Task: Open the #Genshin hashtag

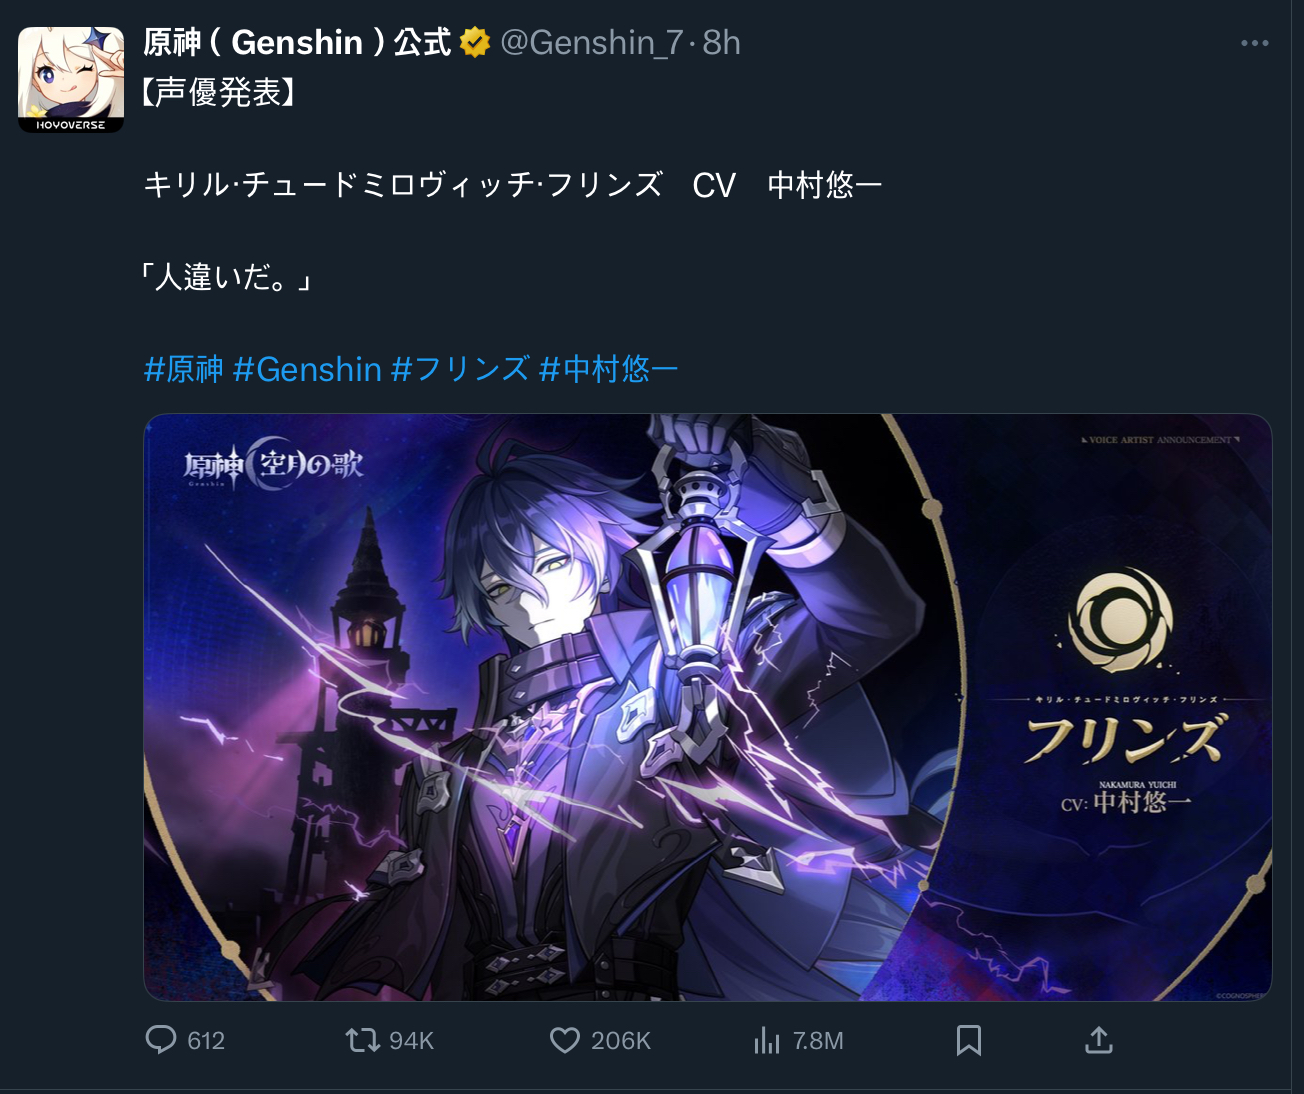Action: pyautogui.click(x=307, y=369)
